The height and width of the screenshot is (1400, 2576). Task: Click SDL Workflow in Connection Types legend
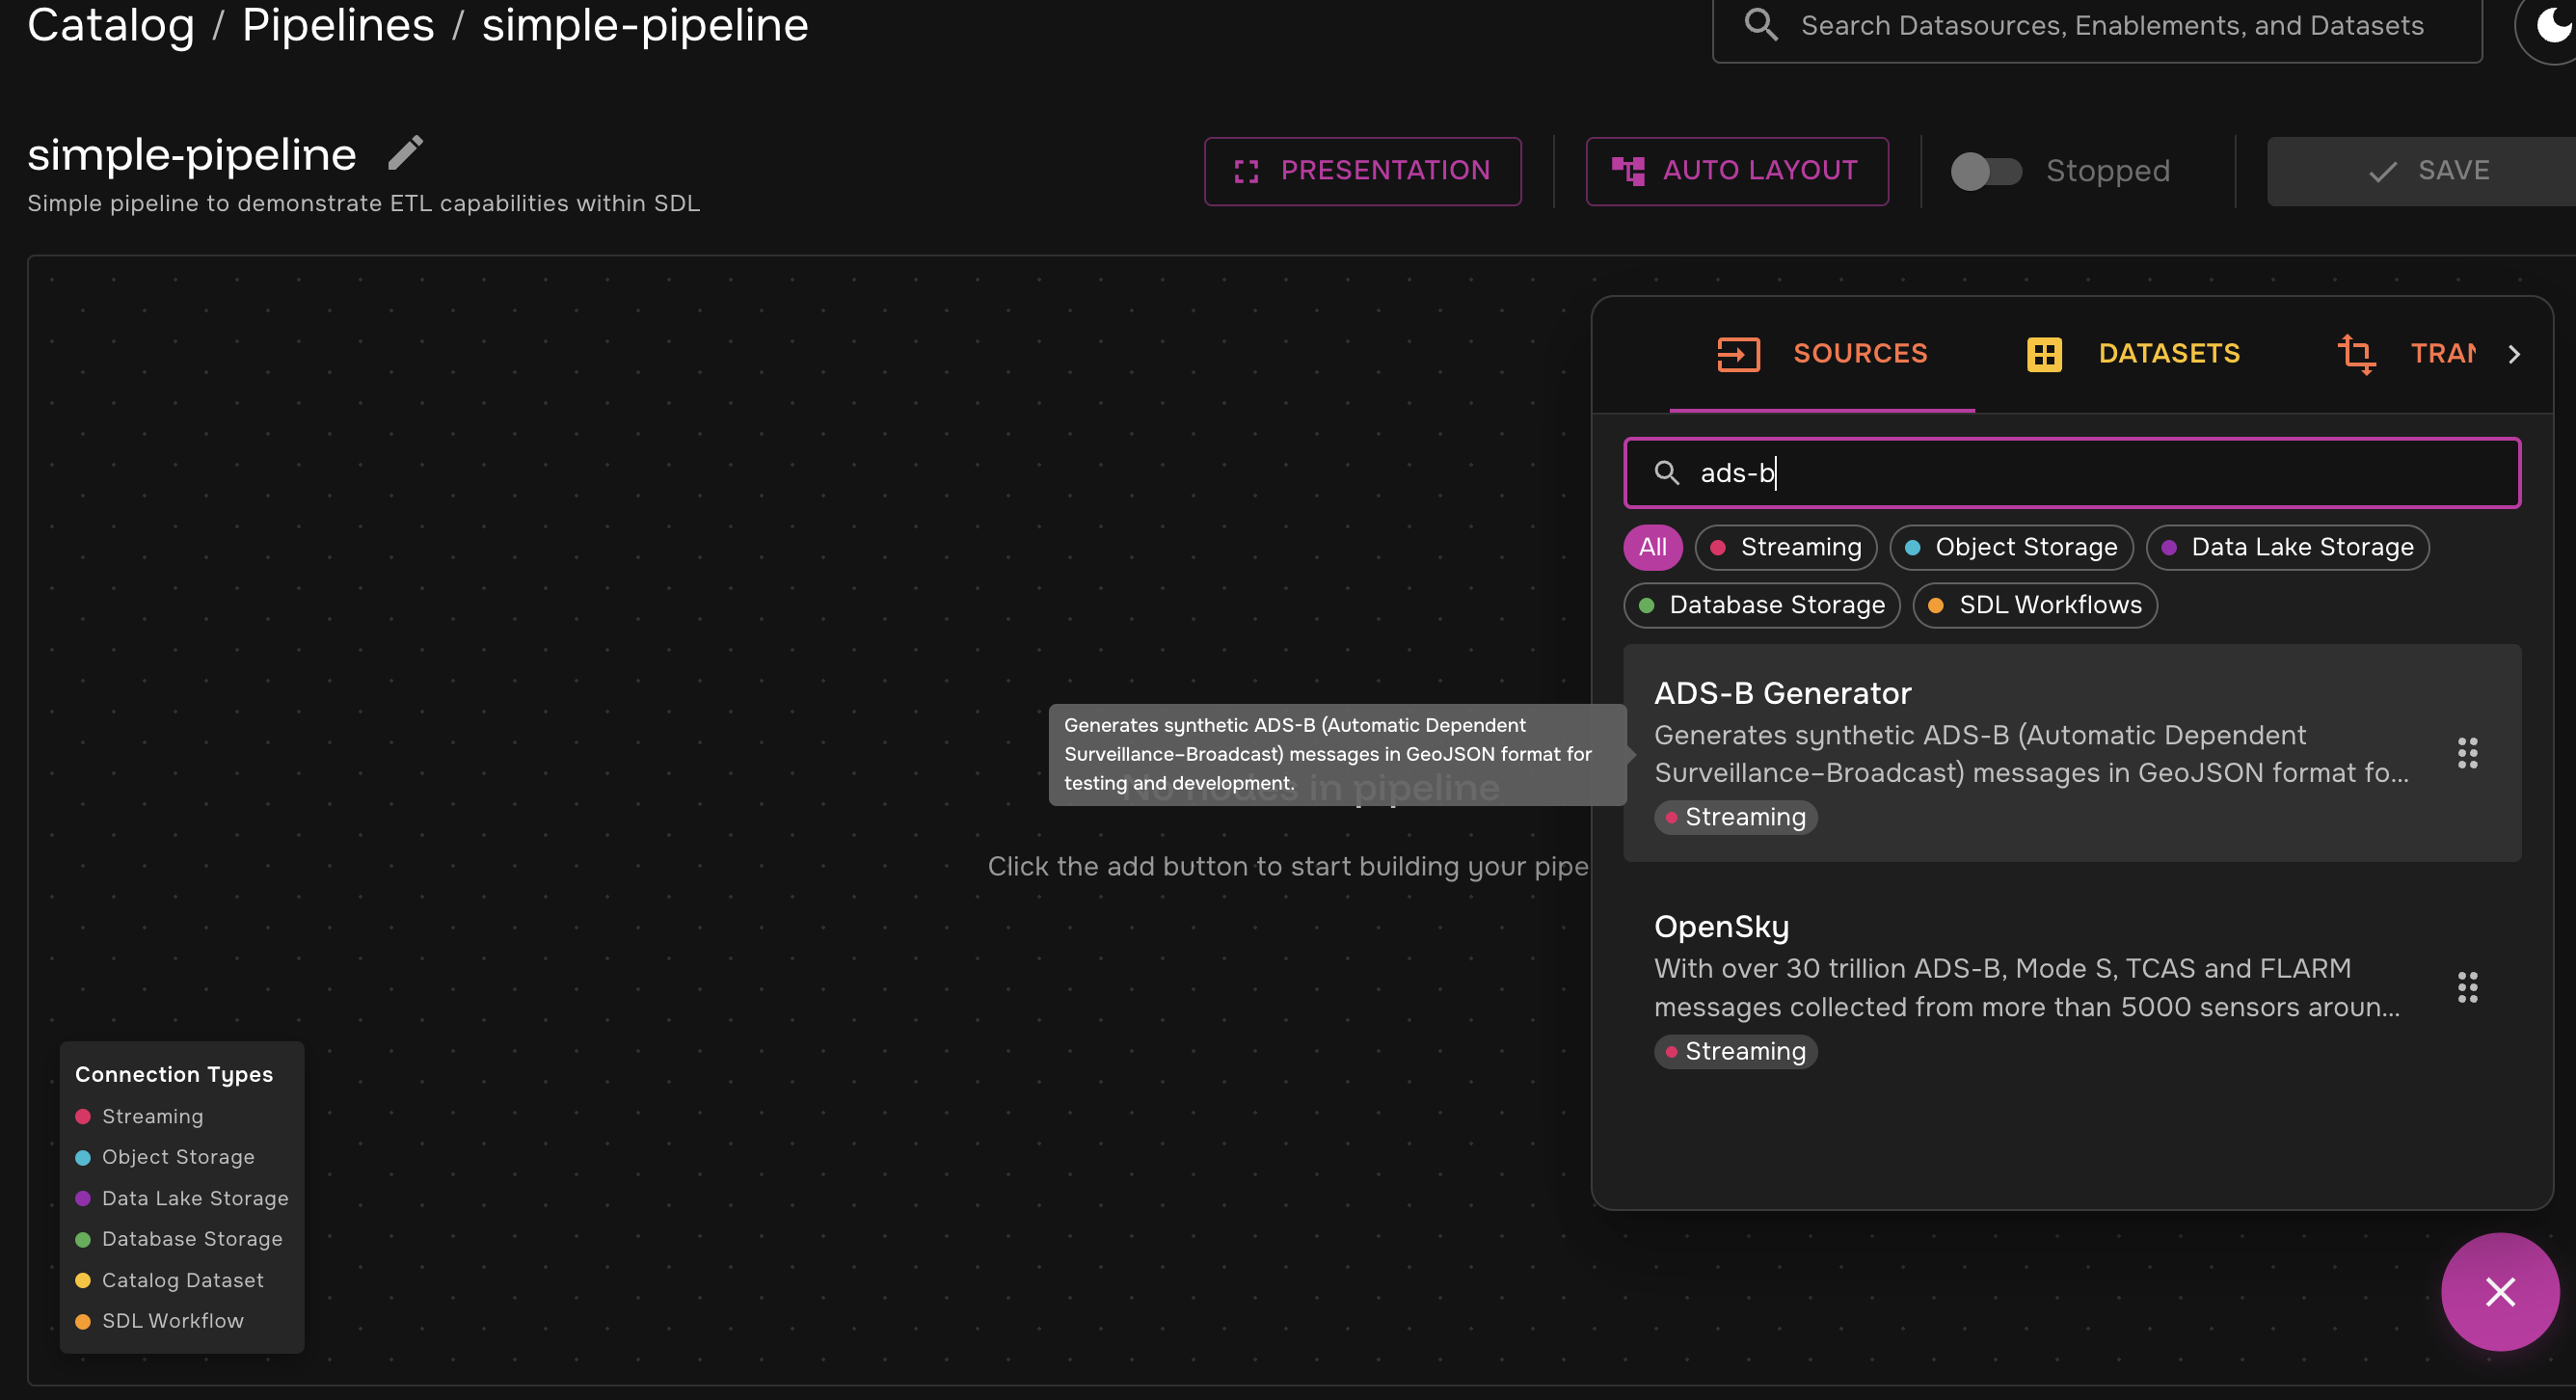tap(159, 1321)
